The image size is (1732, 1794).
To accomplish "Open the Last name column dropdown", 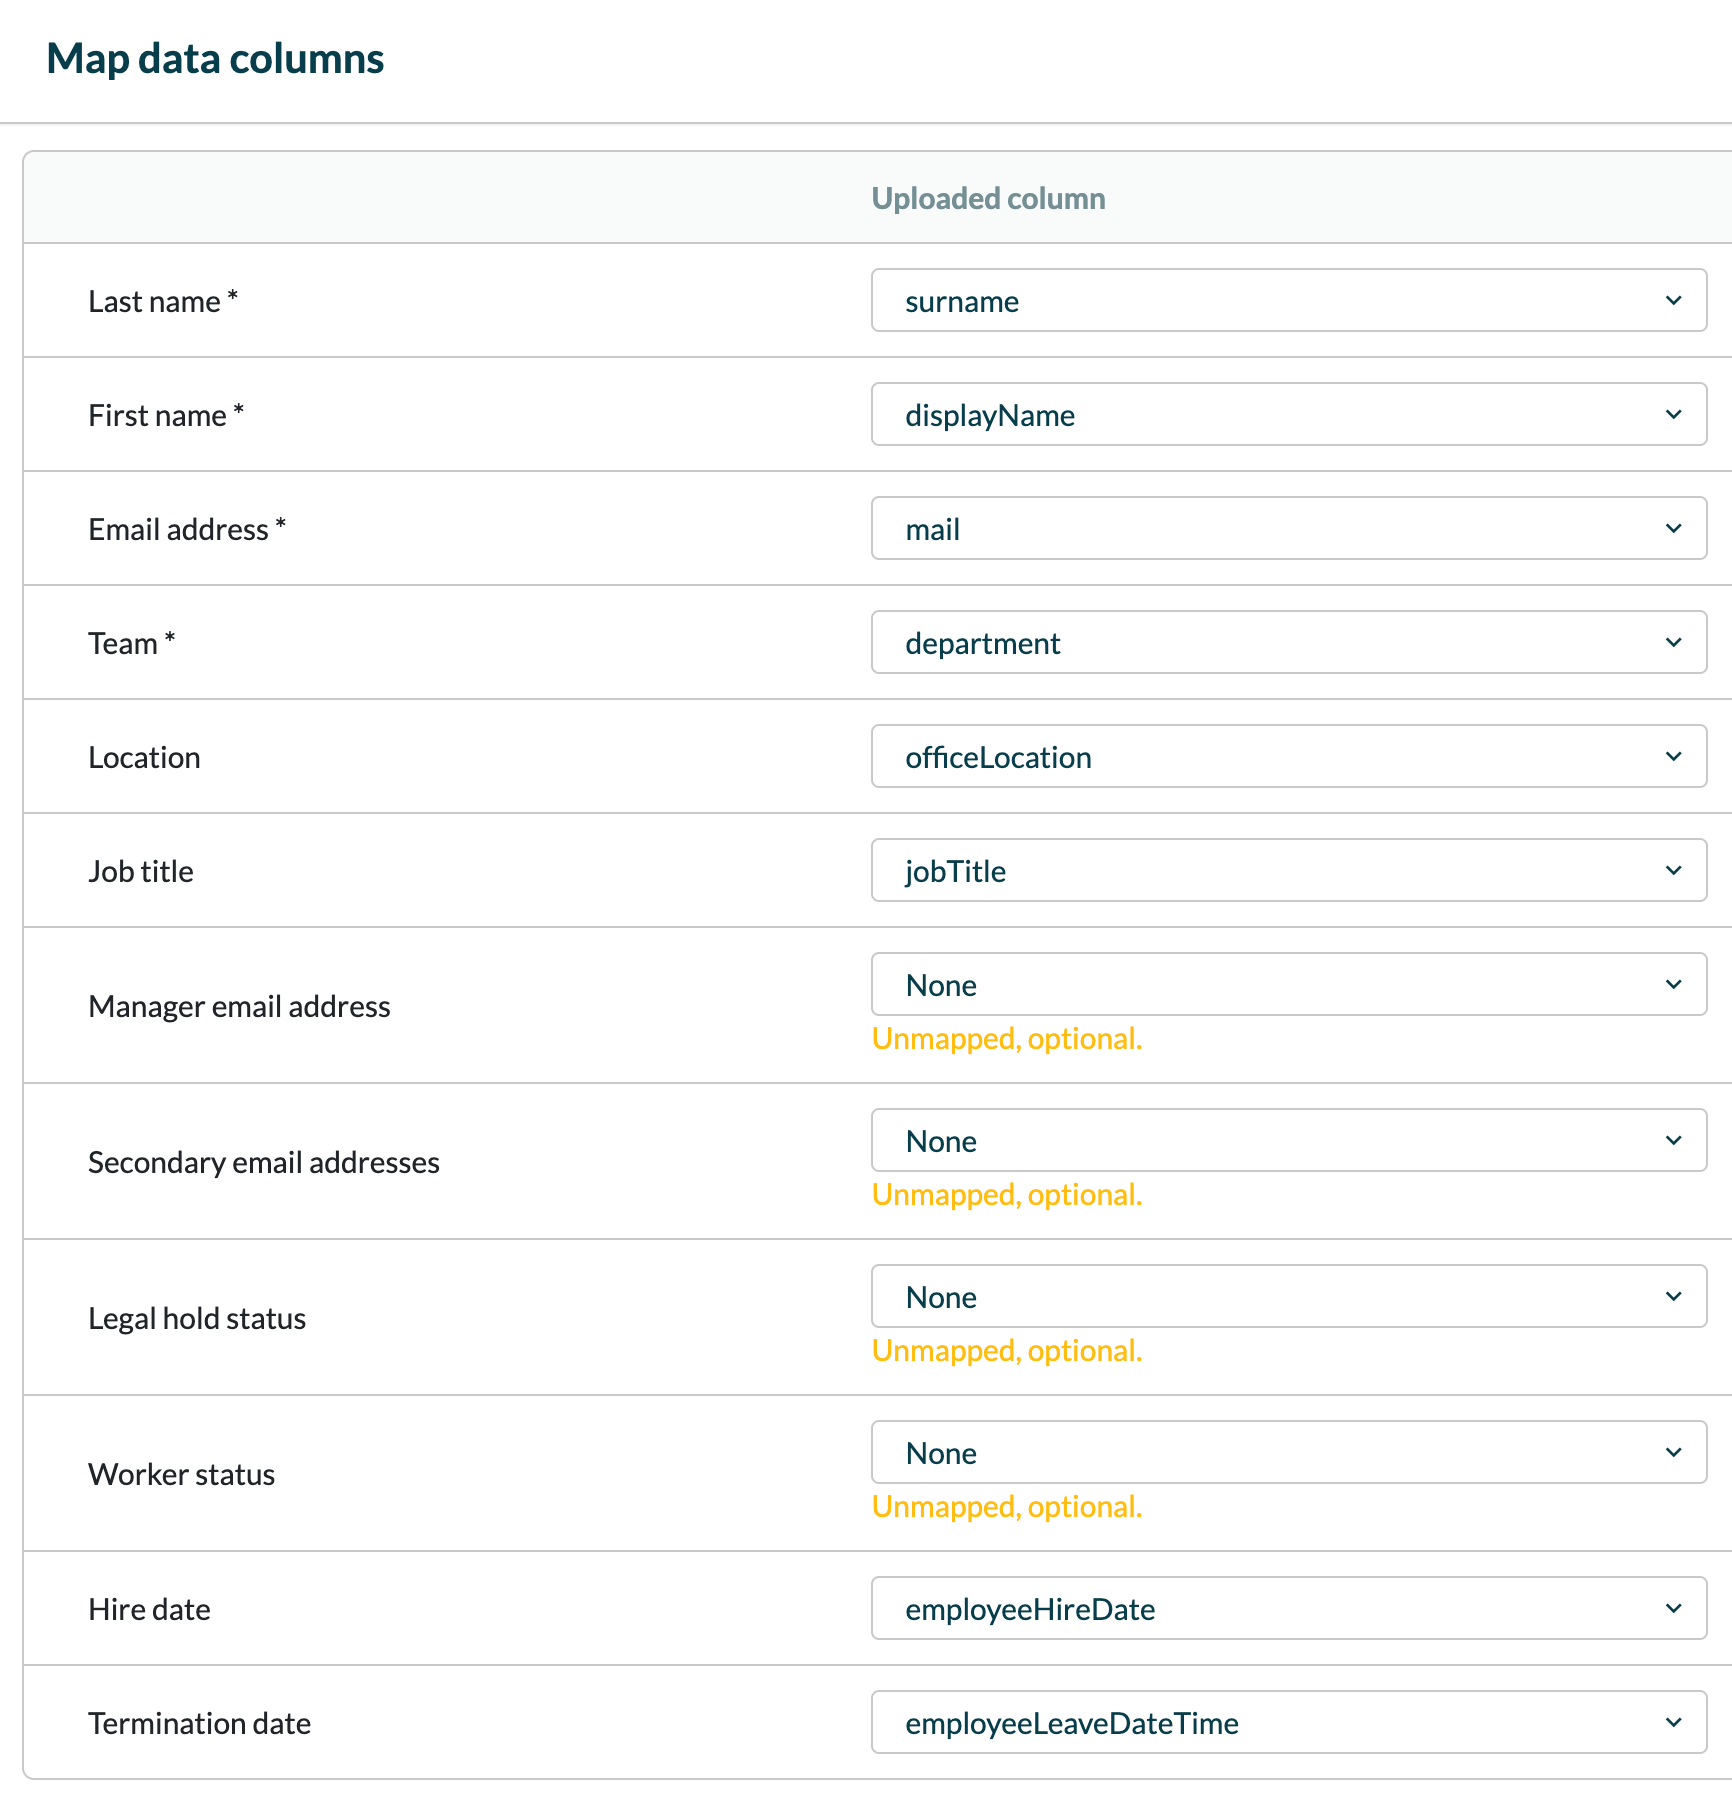I will [x=1288, y=301].
